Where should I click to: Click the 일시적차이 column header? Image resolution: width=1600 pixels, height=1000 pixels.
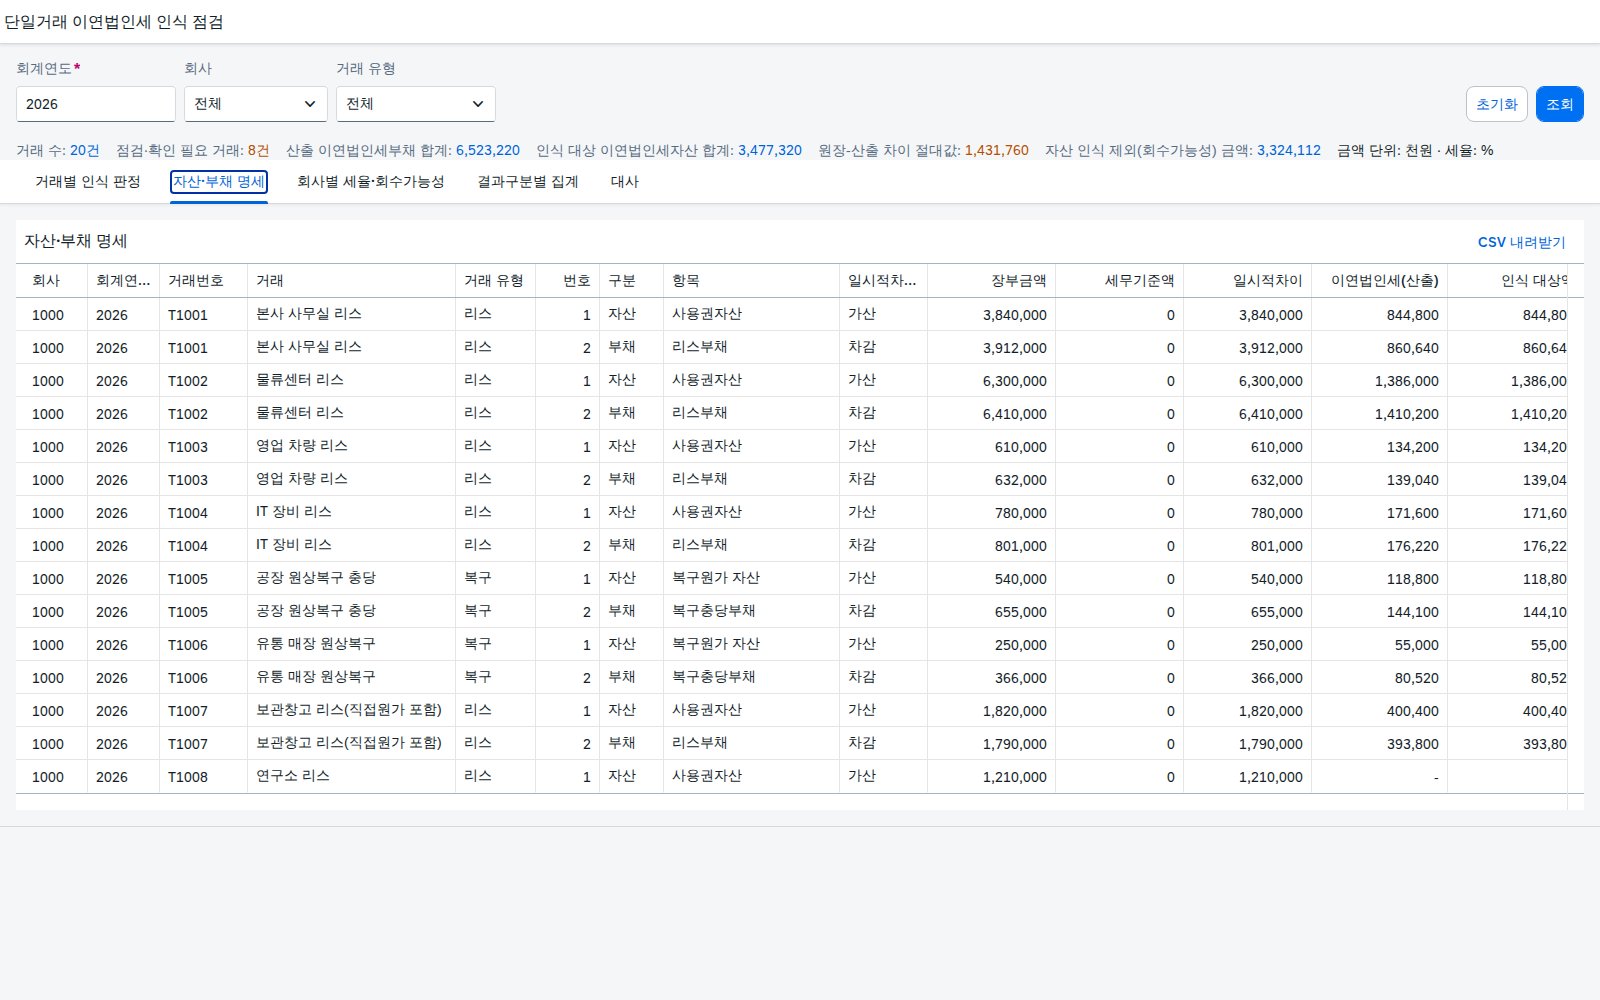point(1248,281)
